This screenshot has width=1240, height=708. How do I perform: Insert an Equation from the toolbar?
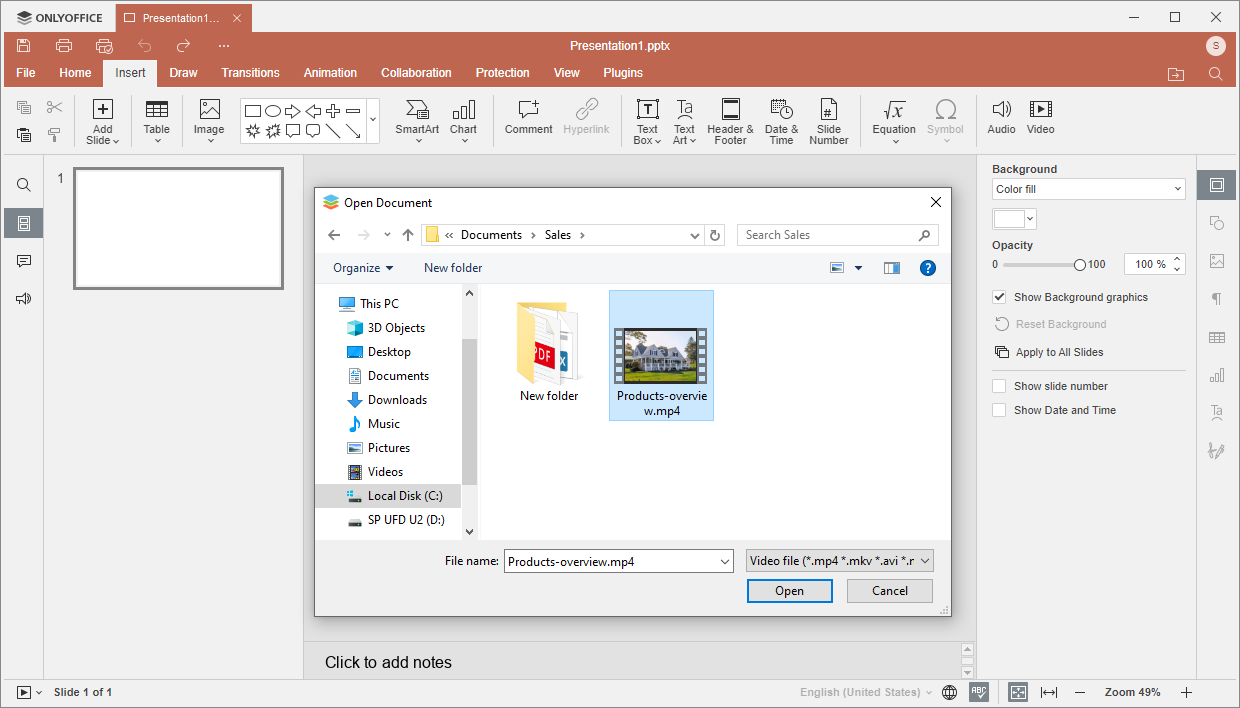pos(894,110)
